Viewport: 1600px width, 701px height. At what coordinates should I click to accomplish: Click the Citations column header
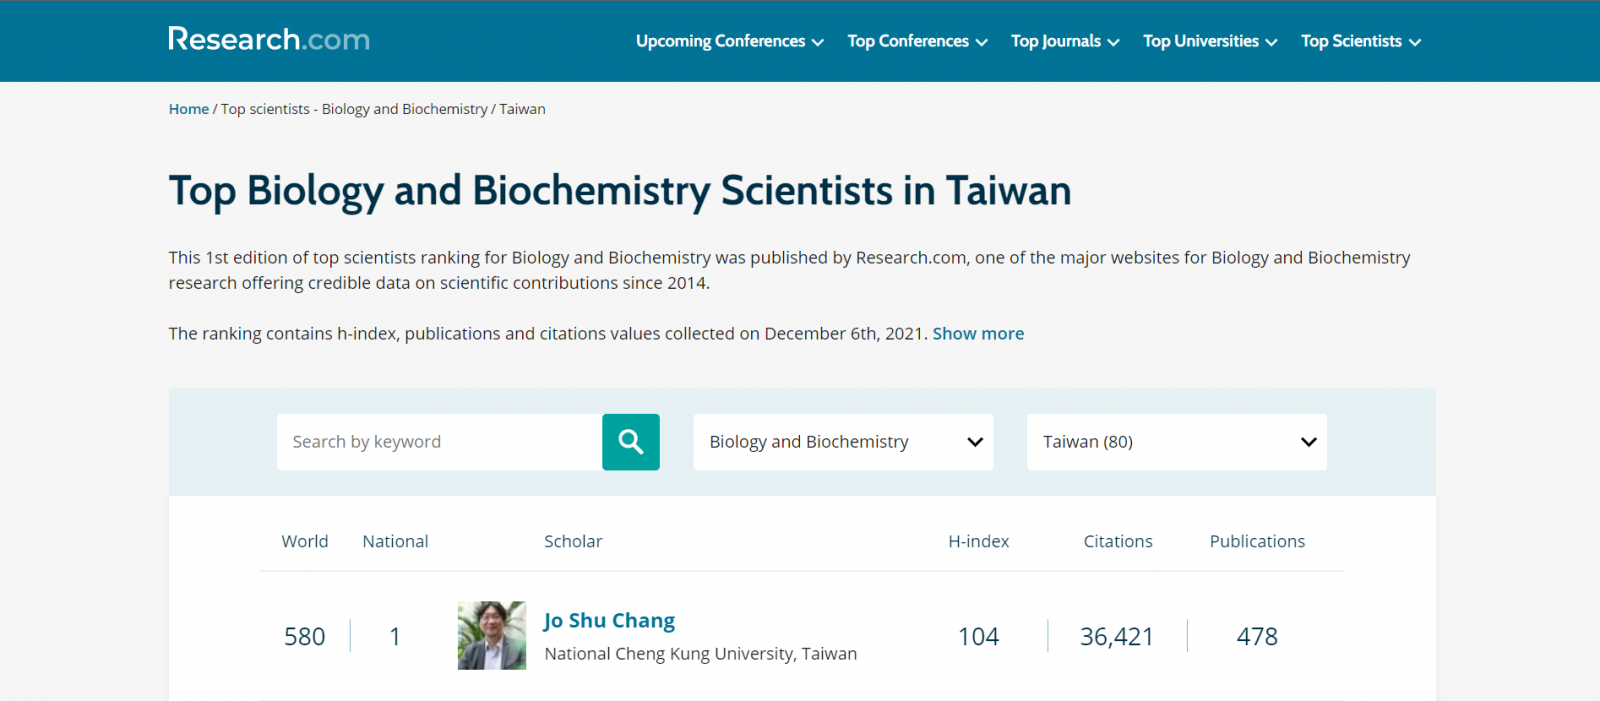click(x=1117, y=541)
